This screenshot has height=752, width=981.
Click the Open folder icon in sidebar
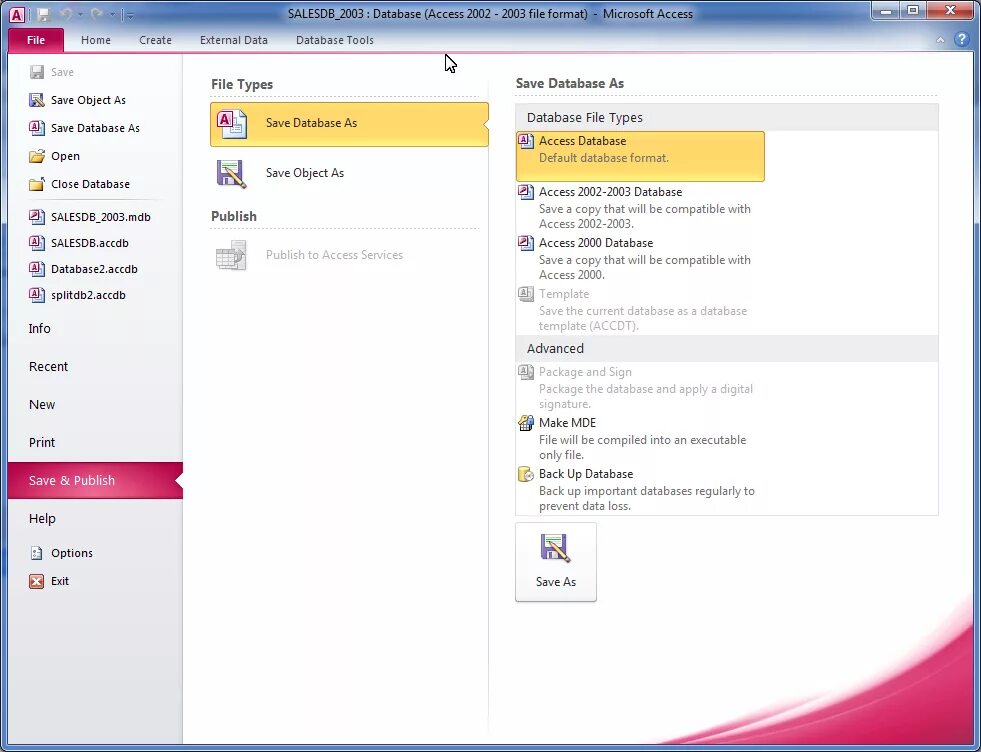[x=37, y=156]
